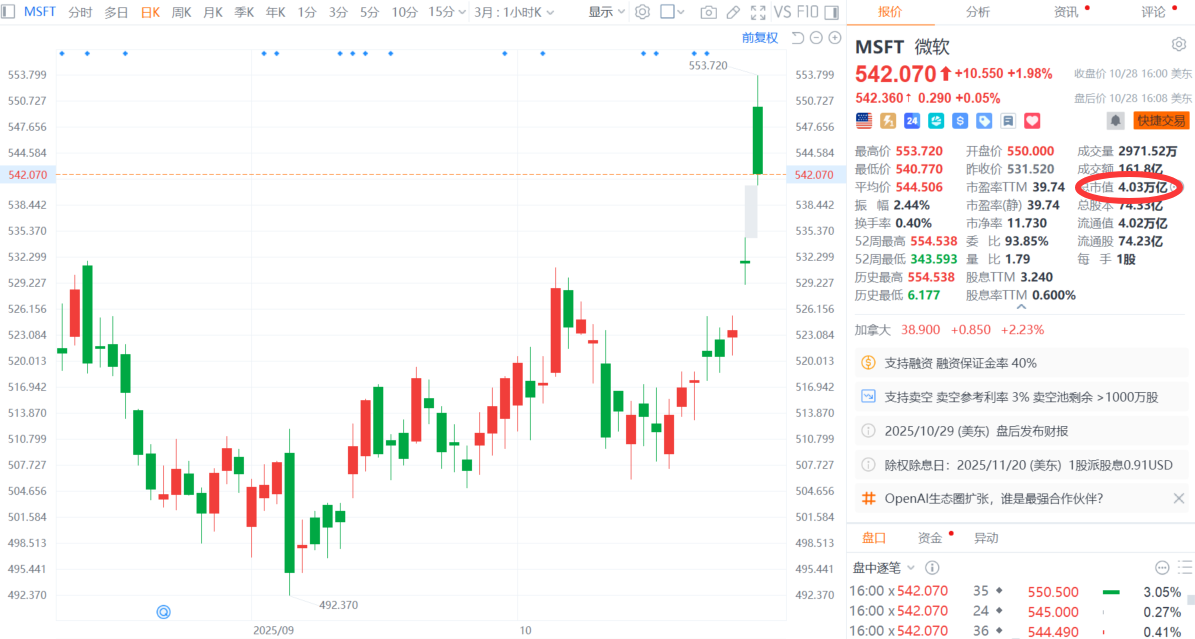
Task: Open the 异动 unusual activity tab
Action: [x=986, y=538]
